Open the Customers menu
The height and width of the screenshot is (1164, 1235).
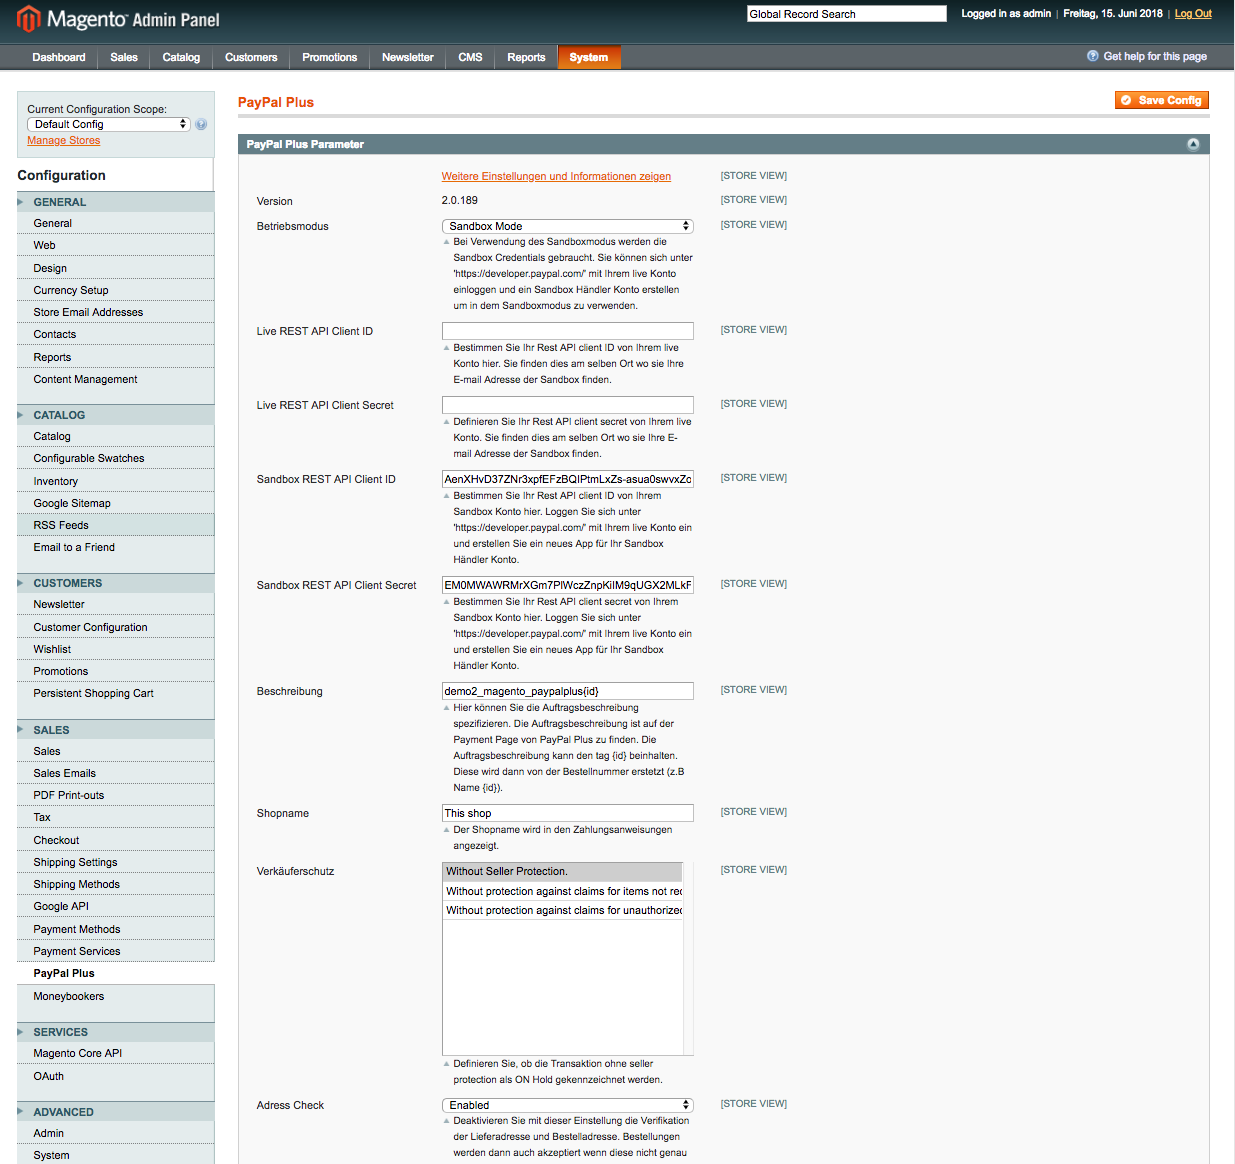click(x=251, y=57)
